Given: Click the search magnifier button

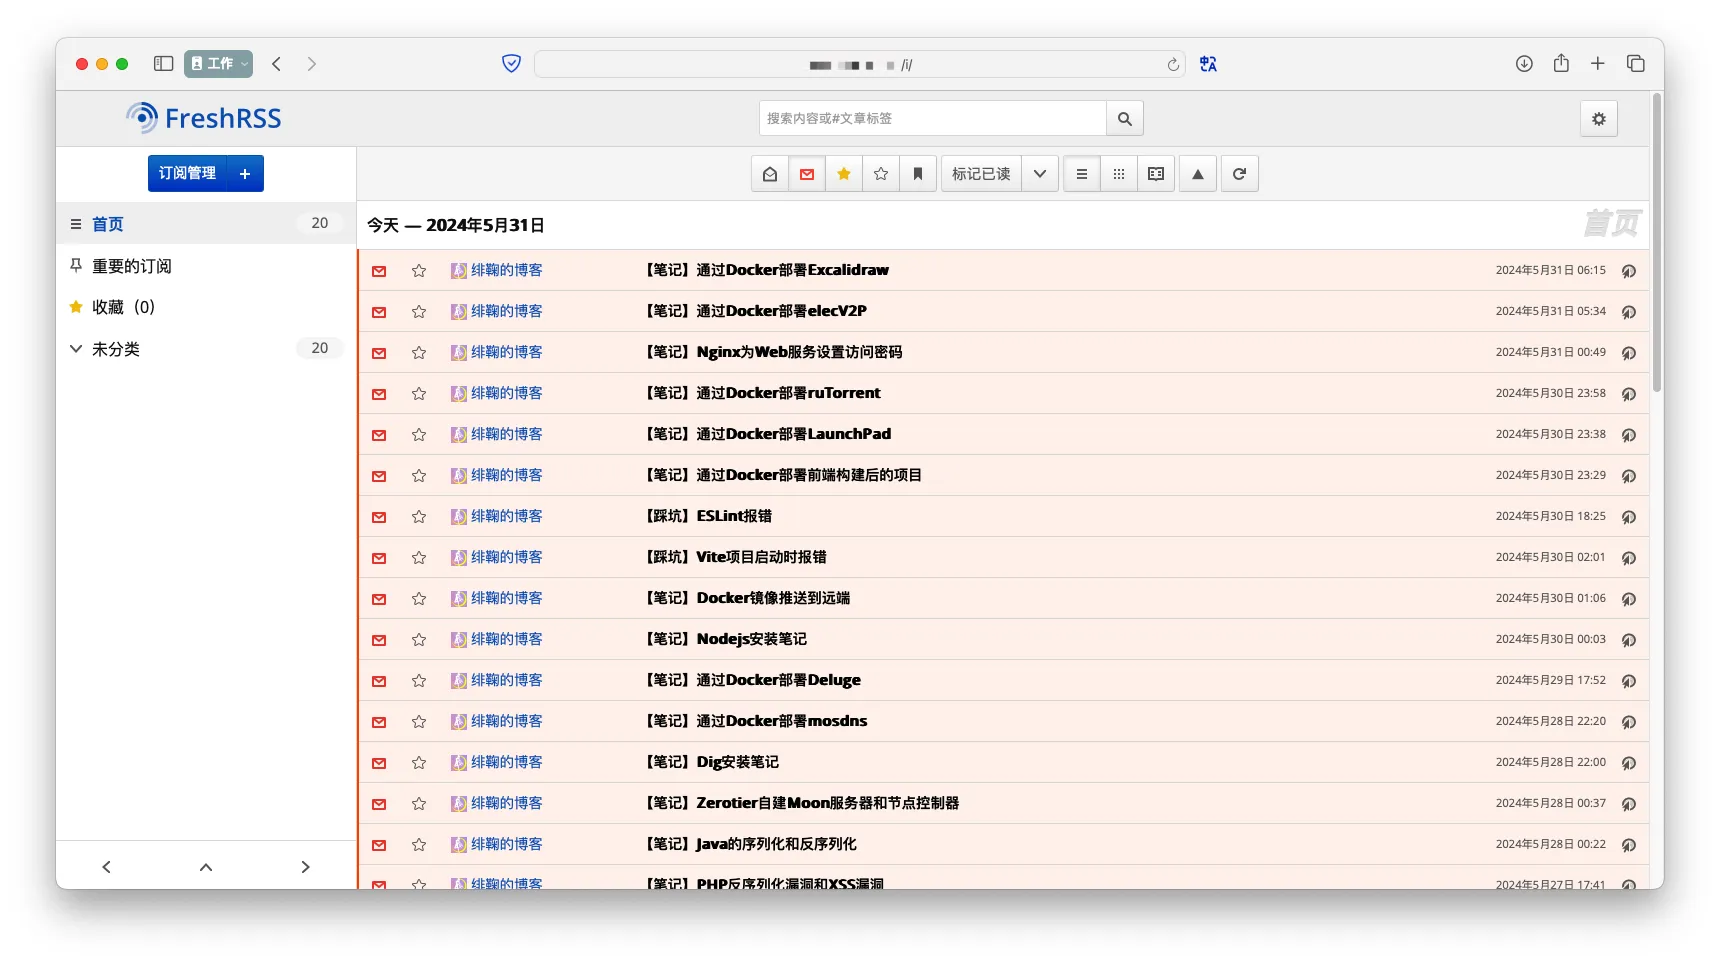Looking at the screenshot, I should 1125,119.
